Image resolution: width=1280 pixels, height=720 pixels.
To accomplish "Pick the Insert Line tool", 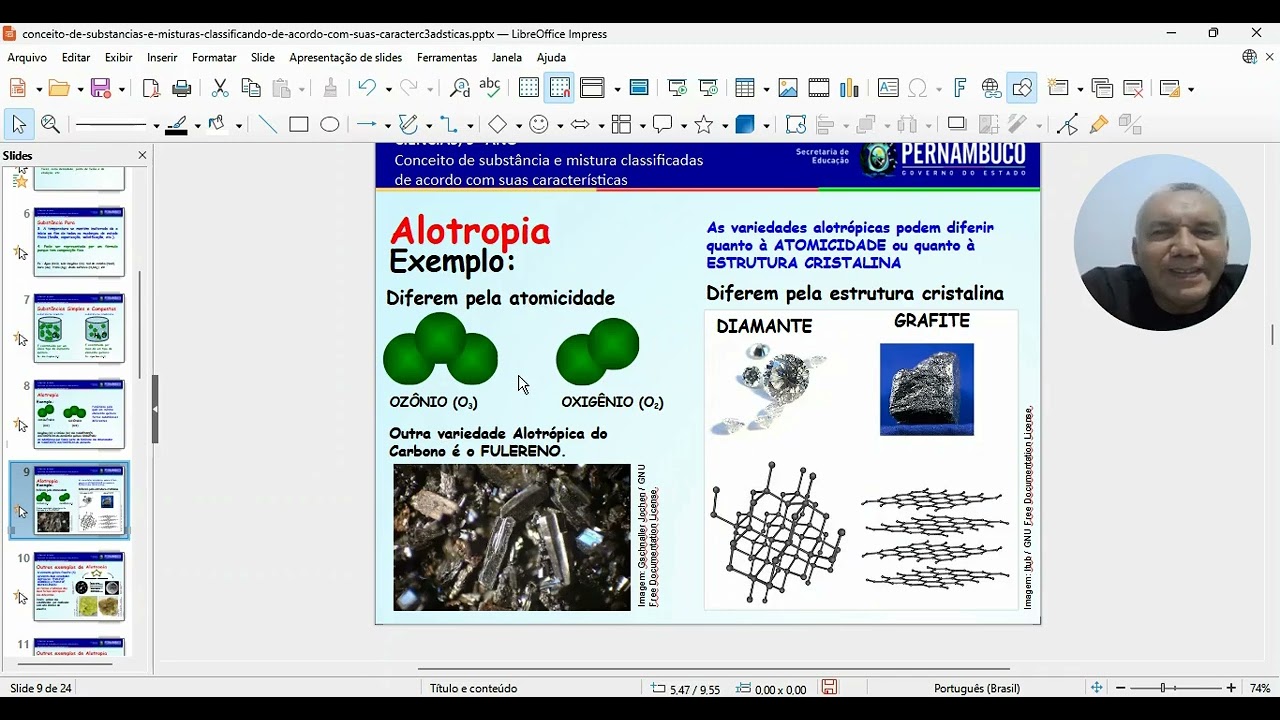I will 268,125.
